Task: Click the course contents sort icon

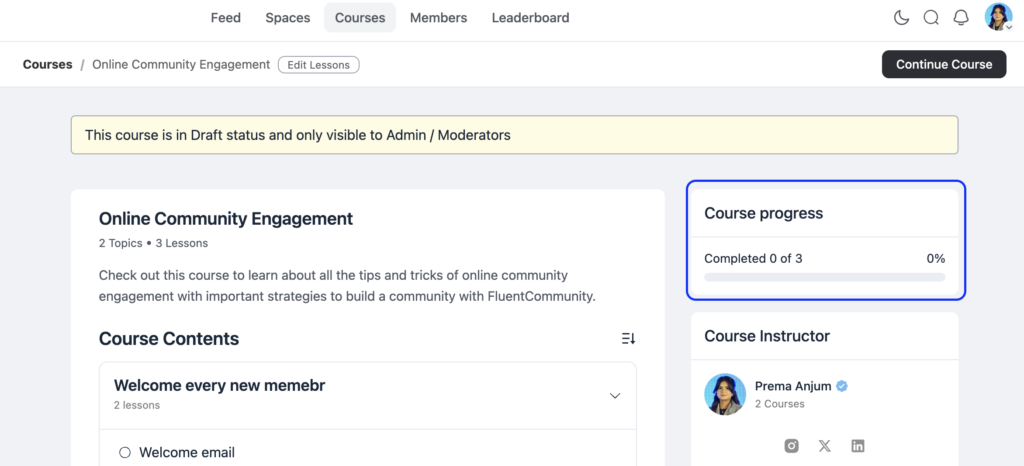Action: 628,338
